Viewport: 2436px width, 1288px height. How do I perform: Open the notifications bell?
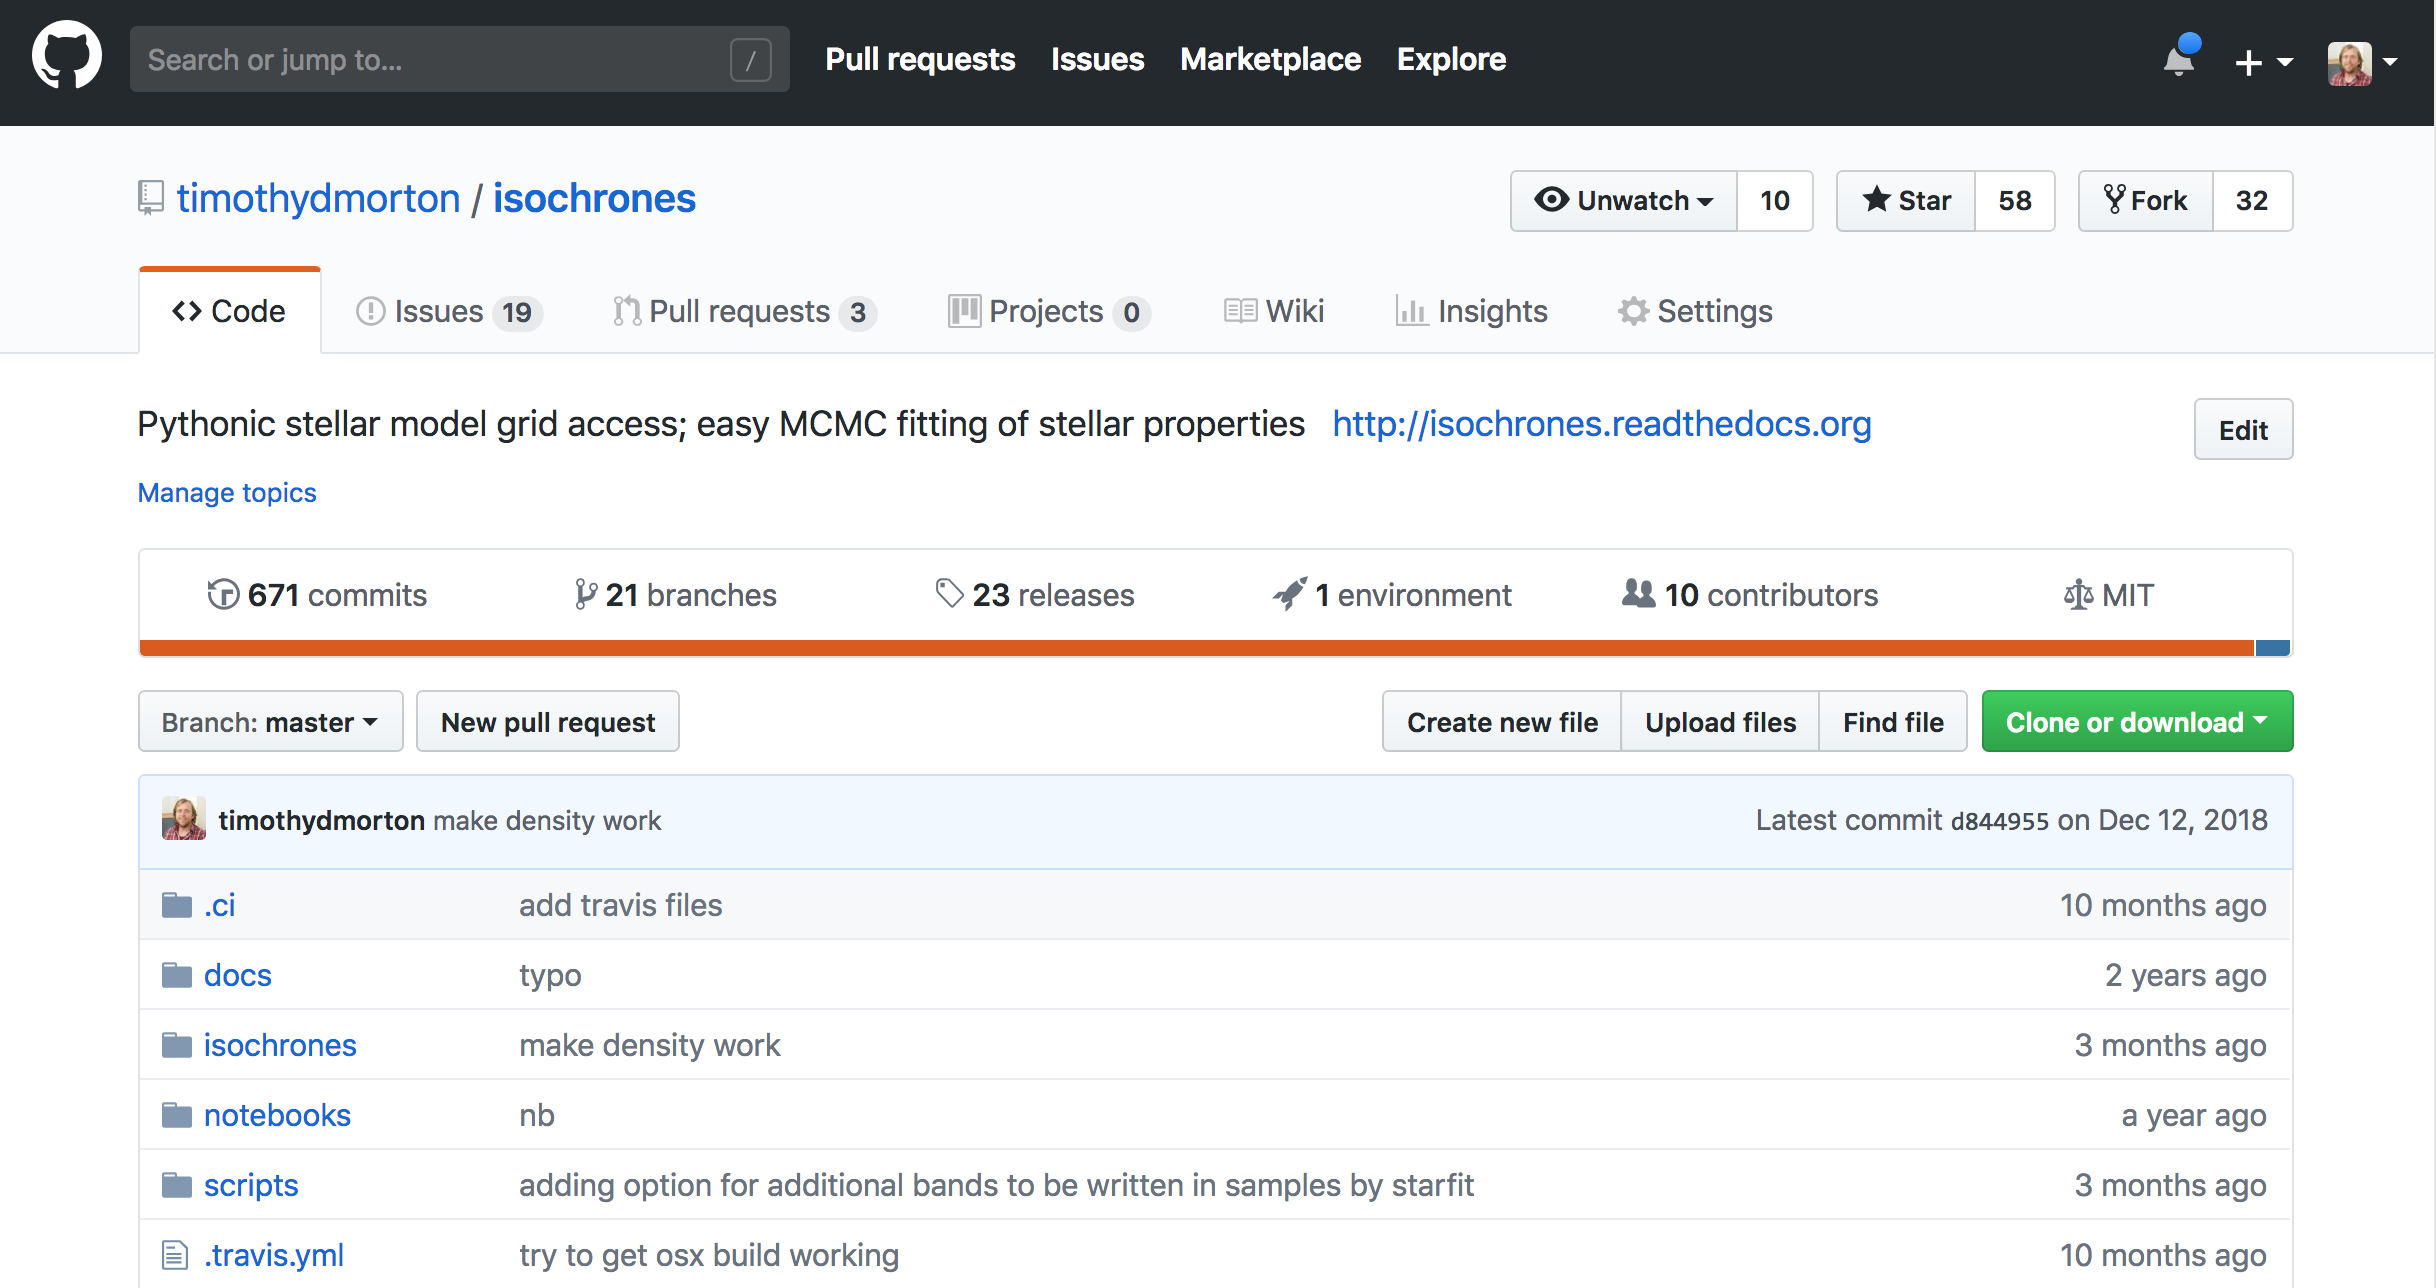pos(2179,60)
